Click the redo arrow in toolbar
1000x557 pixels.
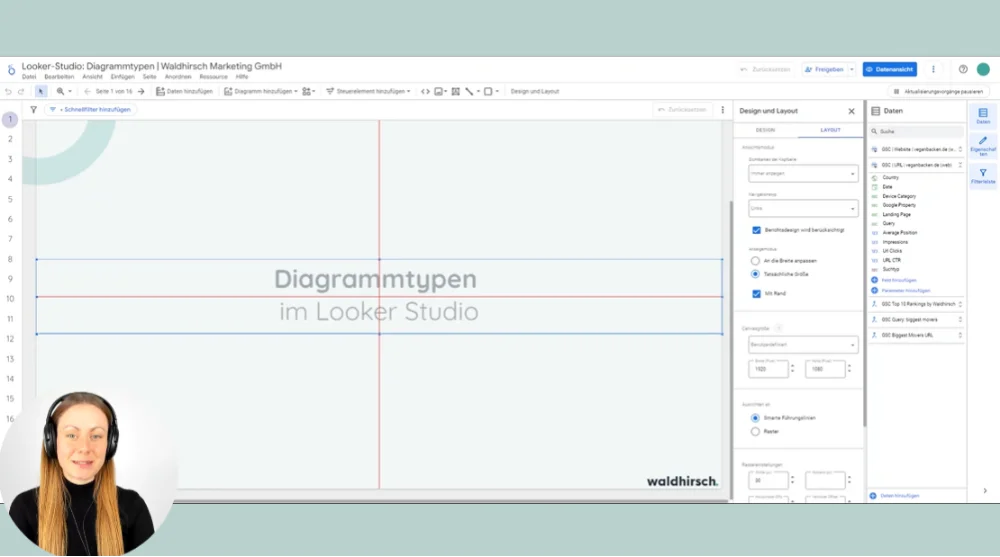point(21,91)
